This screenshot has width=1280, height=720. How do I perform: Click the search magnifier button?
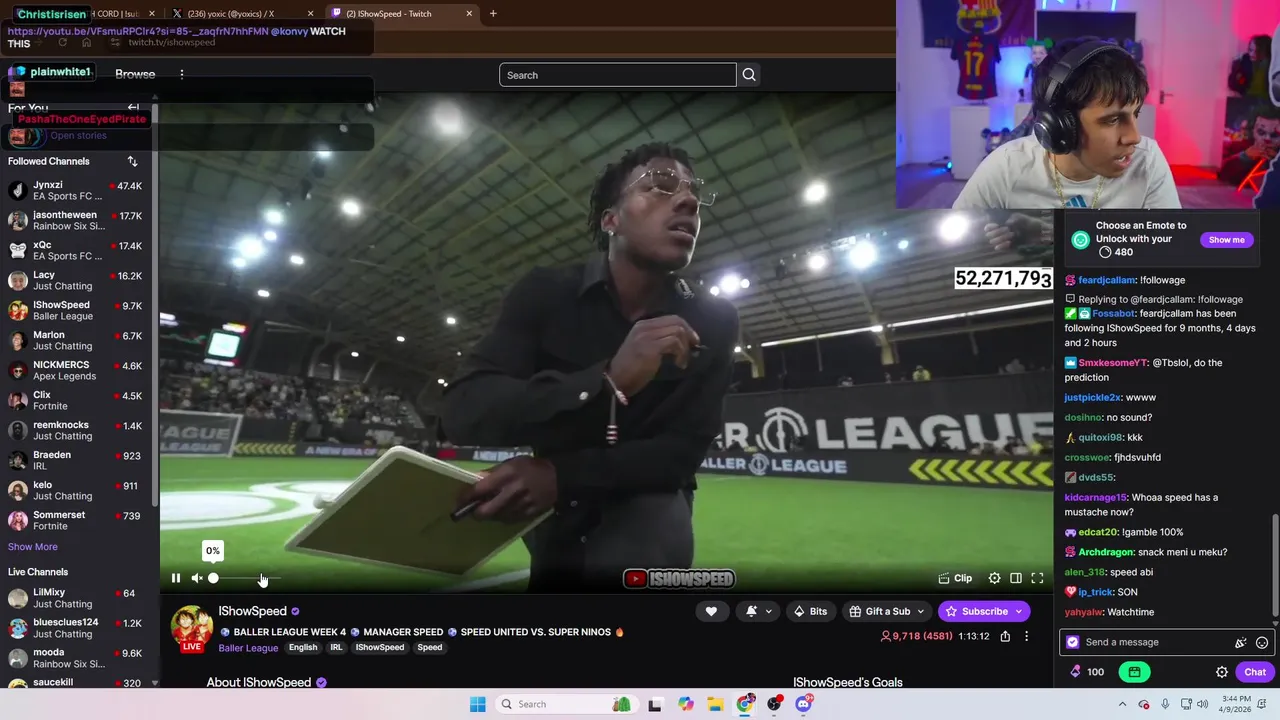pos(749,75)
